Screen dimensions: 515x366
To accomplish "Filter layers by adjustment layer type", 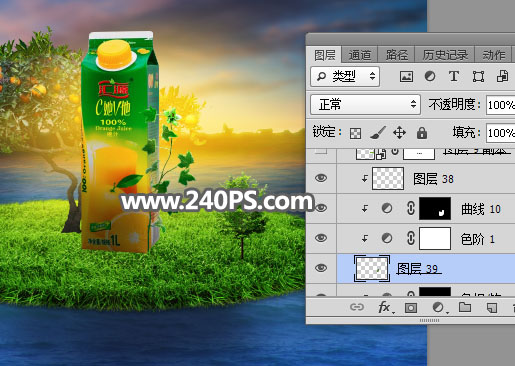I will click(430, 76).
